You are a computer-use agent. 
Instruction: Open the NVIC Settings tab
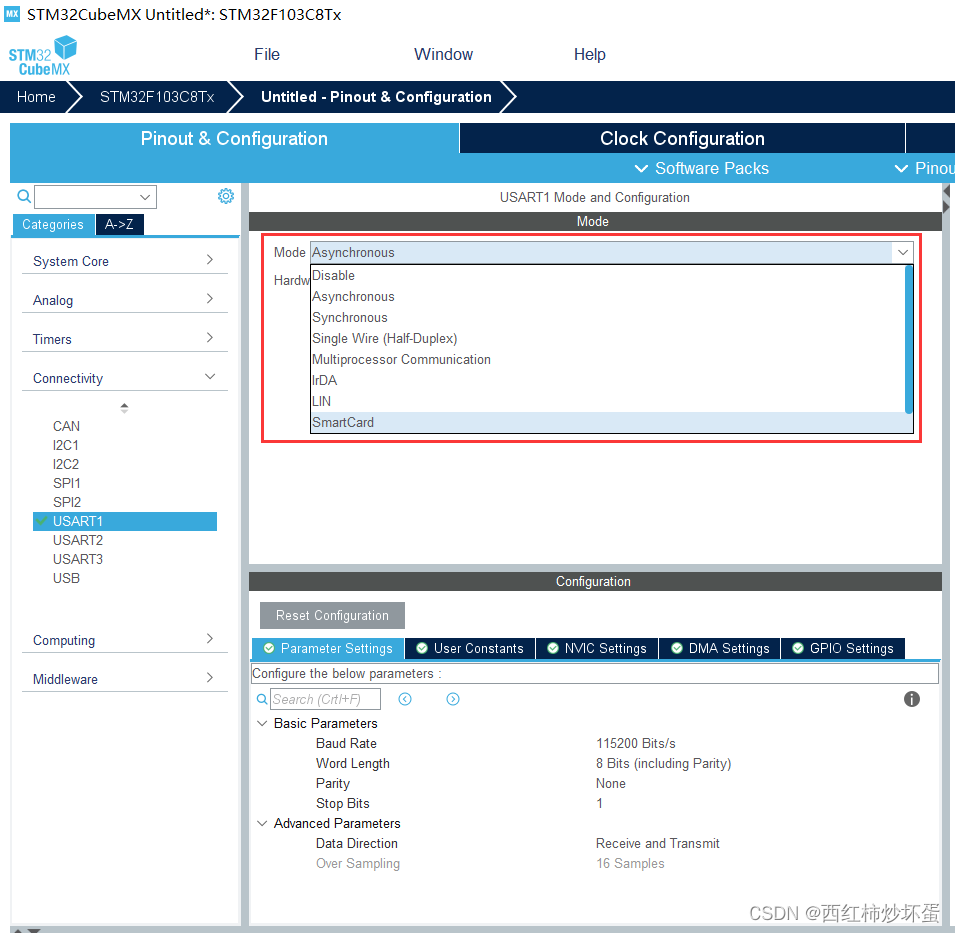[x=597, y=649]
